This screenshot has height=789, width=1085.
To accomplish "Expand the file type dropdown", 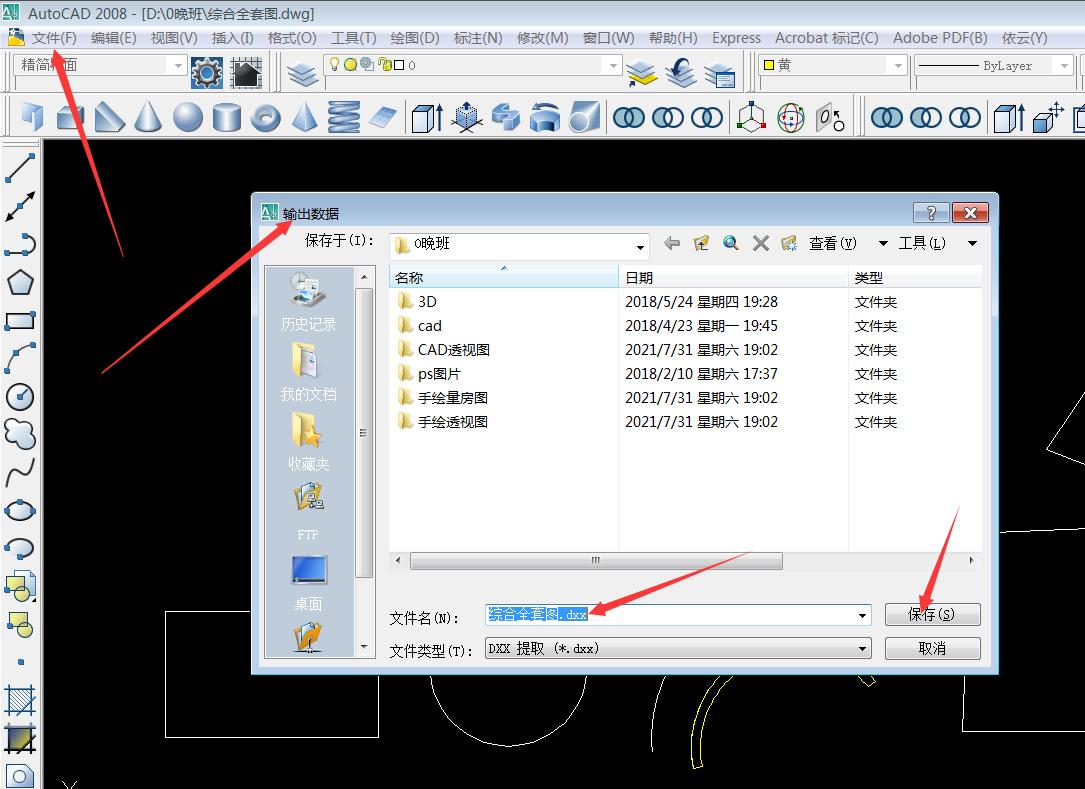I will tap(862, 649).
